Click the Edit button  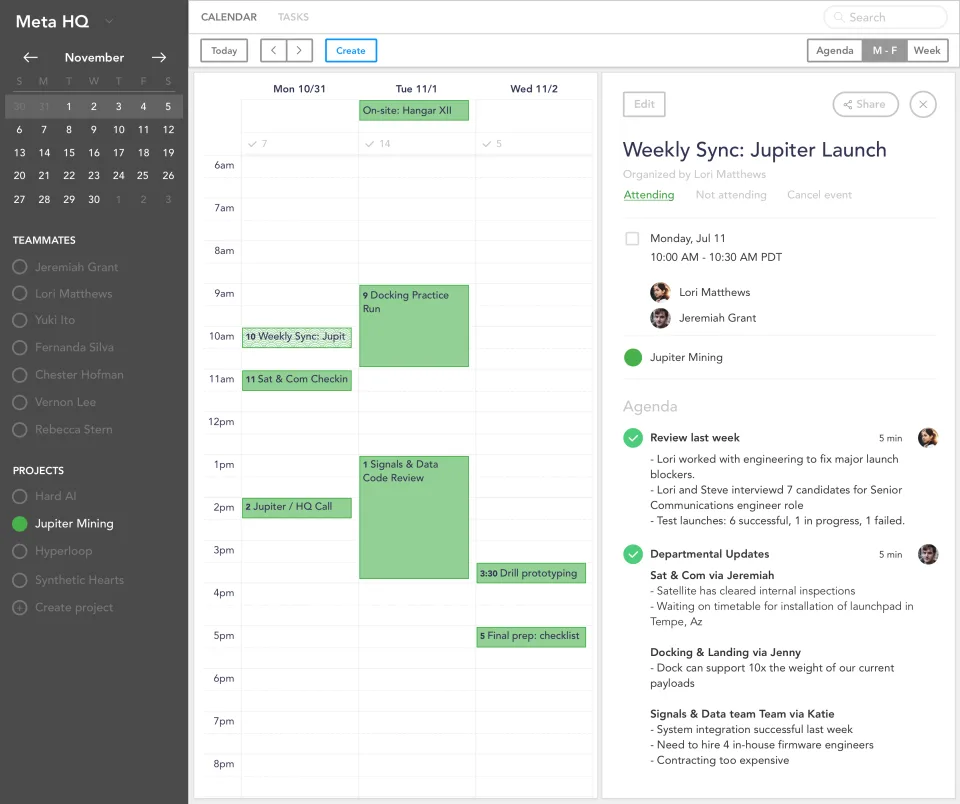pos(644,104)
